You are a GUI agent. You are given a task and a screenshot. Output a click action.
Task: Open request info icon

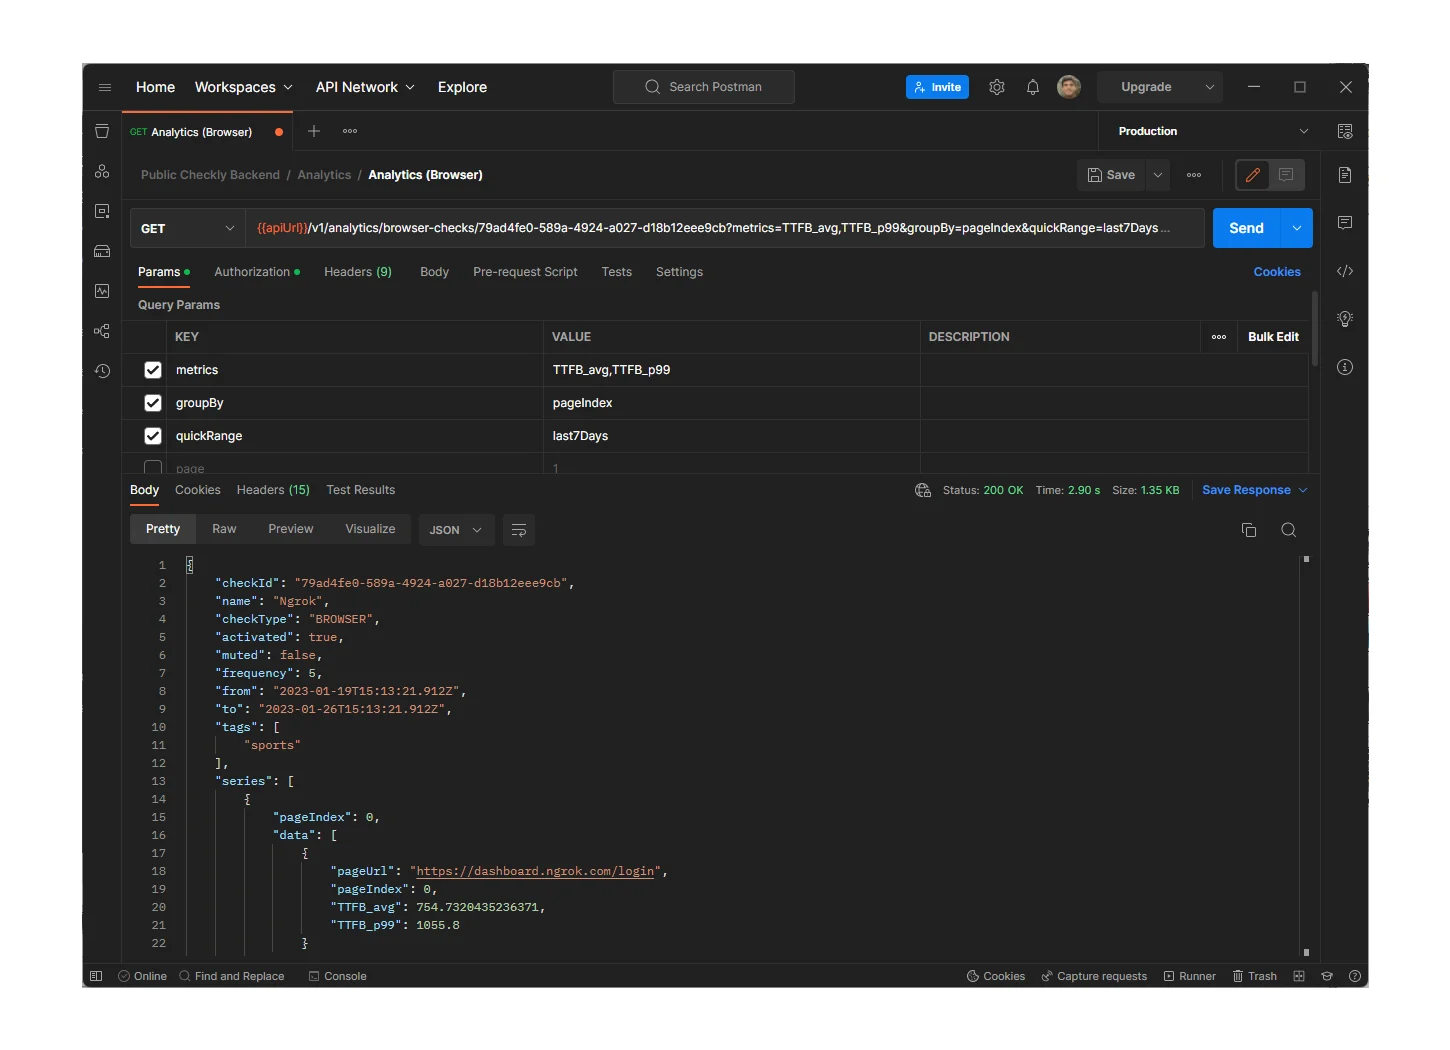point(1345,367)
